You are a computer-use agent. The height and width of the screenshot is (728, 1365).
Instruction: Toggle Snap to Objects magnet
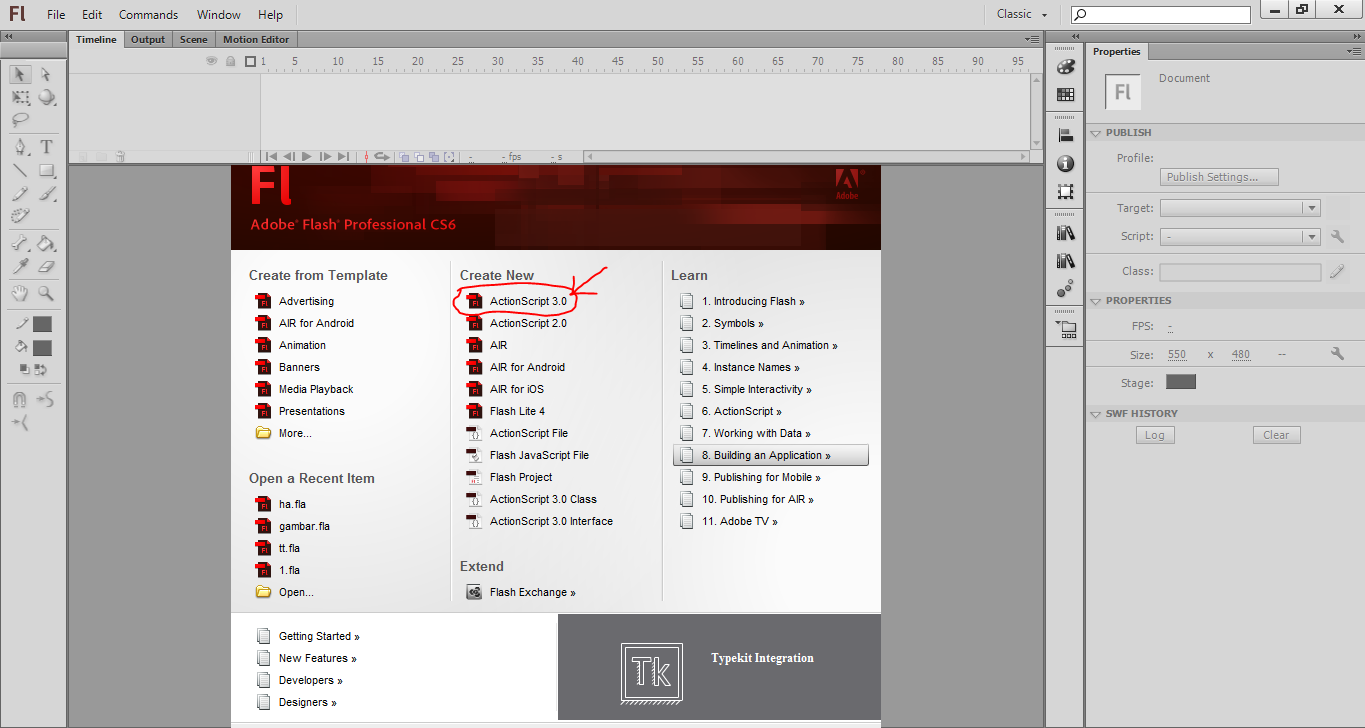(20, 400)
